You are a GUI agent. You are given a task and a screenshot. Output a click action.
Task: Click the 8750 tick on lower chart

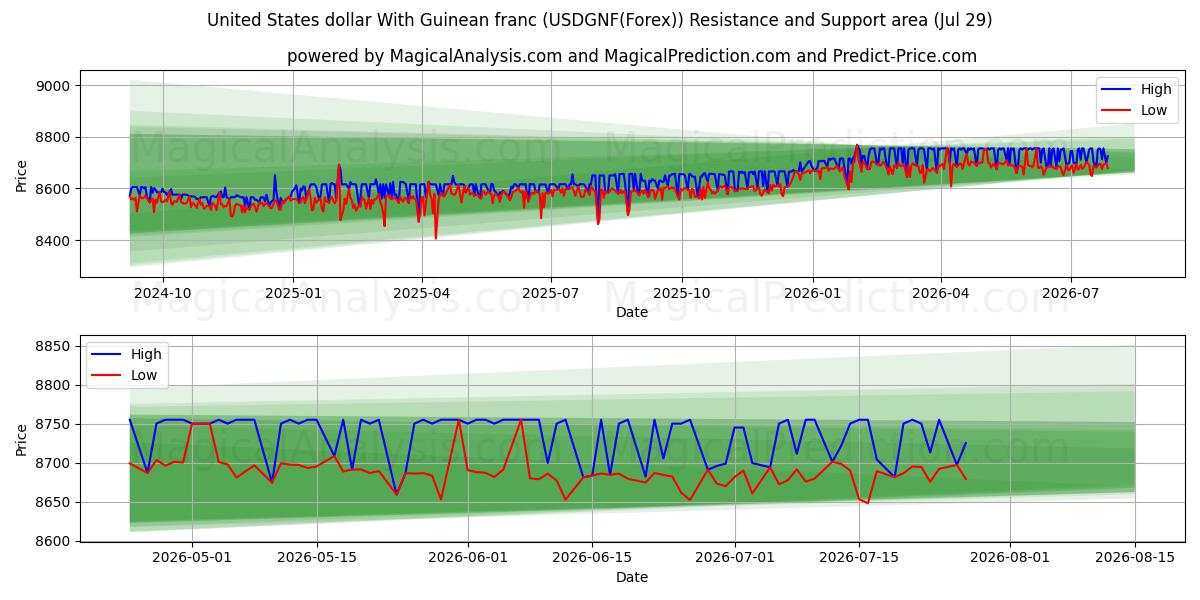tap(52, 425)
